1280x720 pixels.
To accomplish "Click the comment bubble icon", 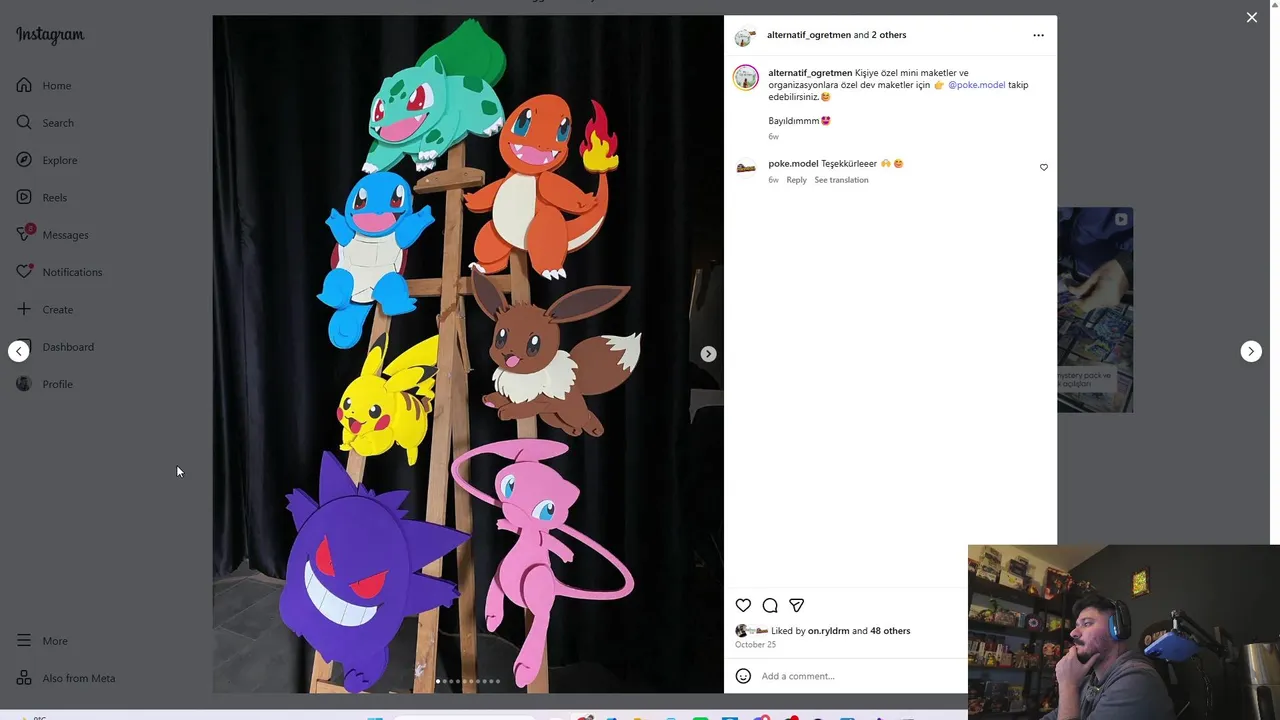I will pyautogui.click(x=770, y=605).
